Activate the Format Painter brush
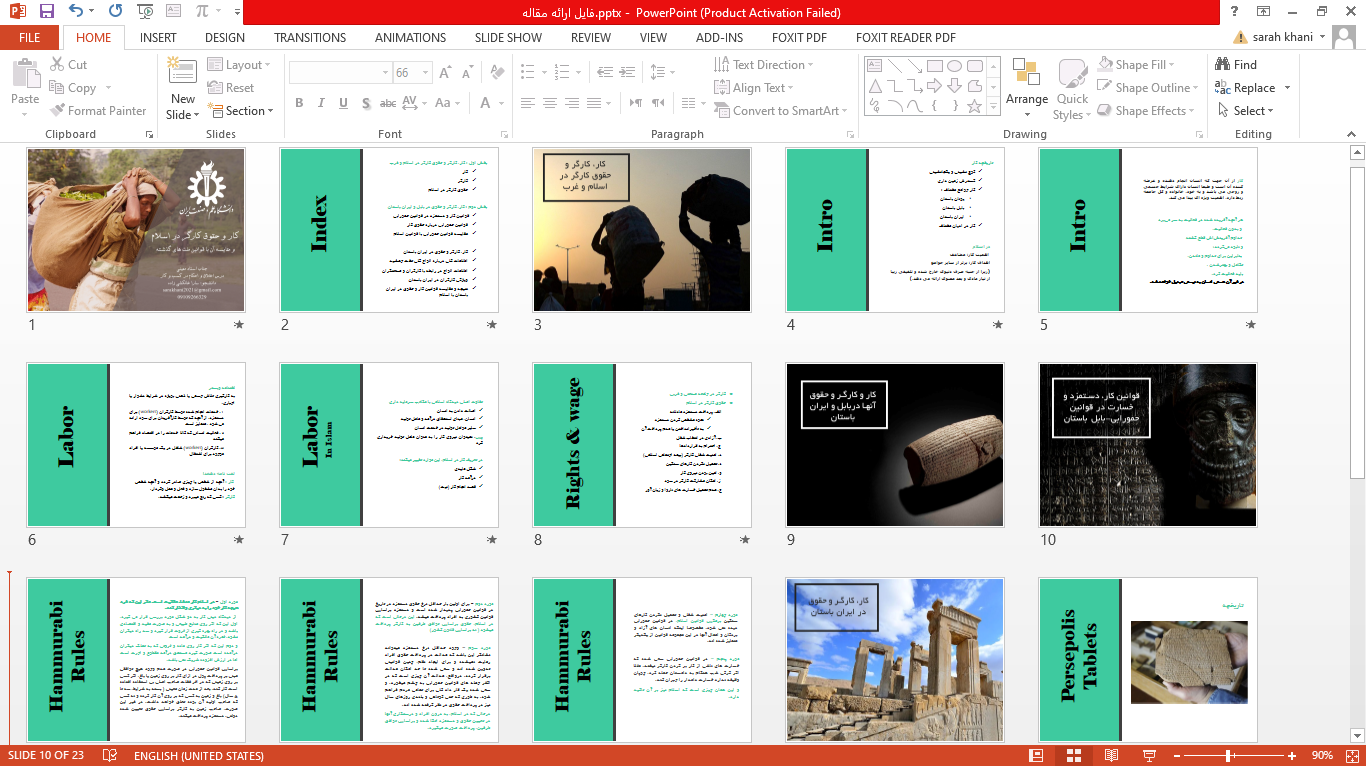 pyautogui.click(x=97, y=111)
